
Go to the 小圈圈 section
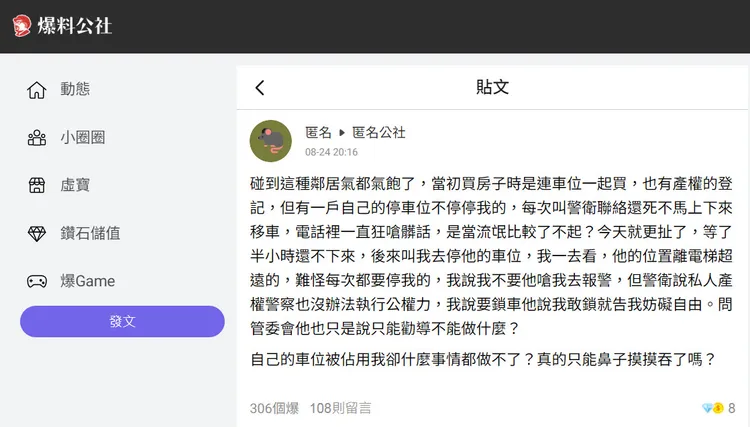pos(83,137)
